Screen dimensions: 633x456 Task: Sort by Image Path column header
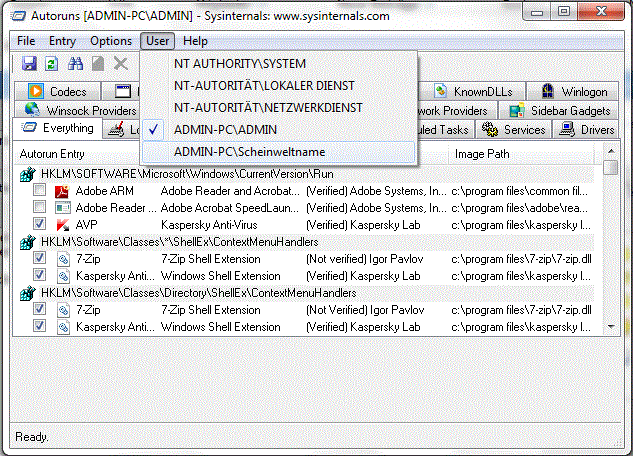point(522,154)
